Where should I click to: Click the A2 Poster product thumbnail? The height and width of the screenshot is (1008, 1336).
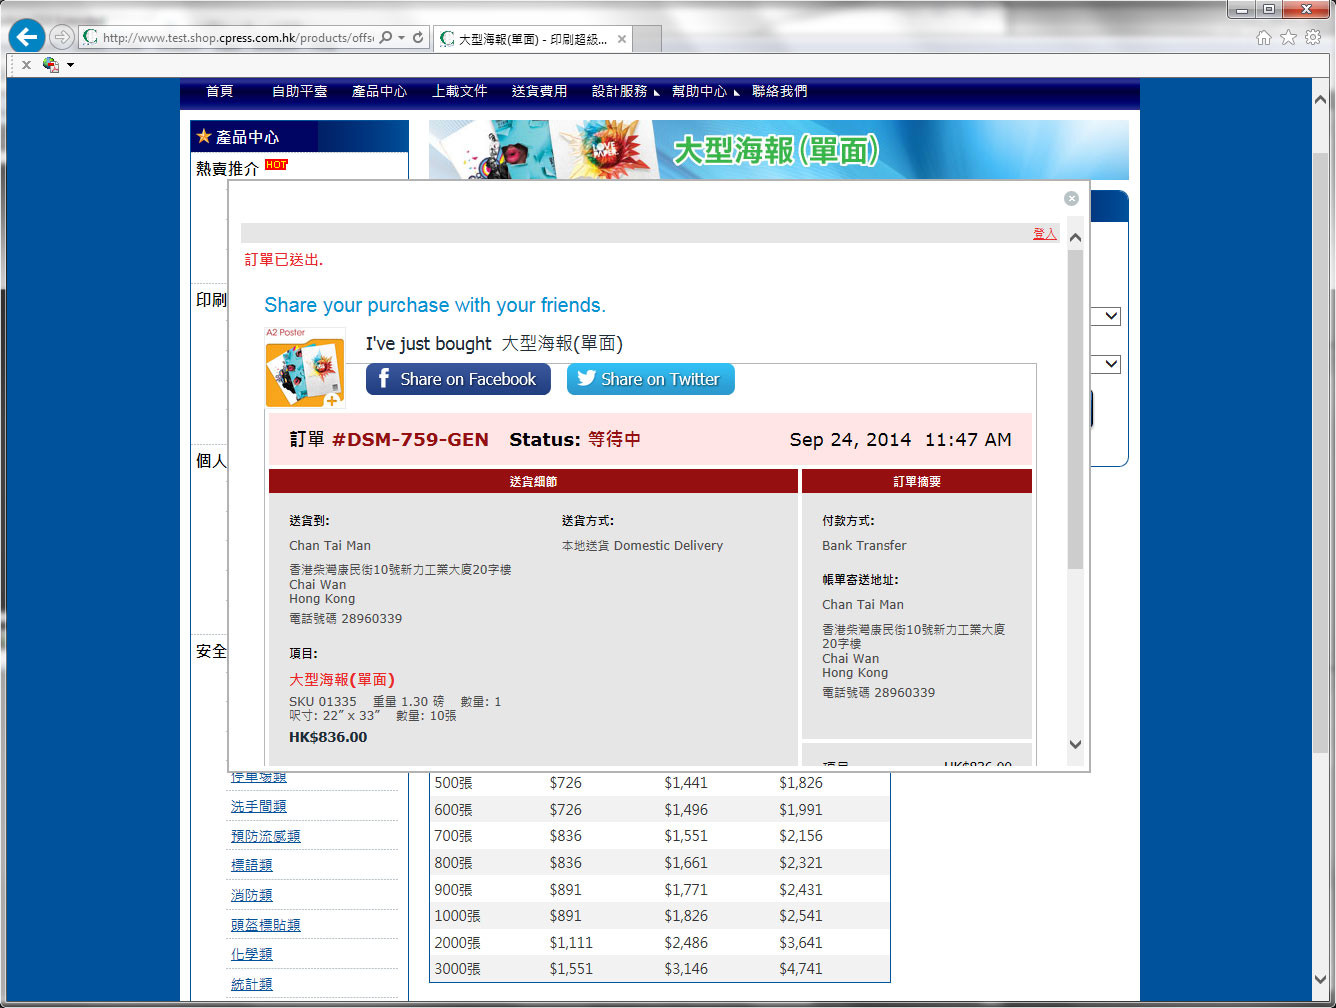pyautogui.click(x=305, y=368)
